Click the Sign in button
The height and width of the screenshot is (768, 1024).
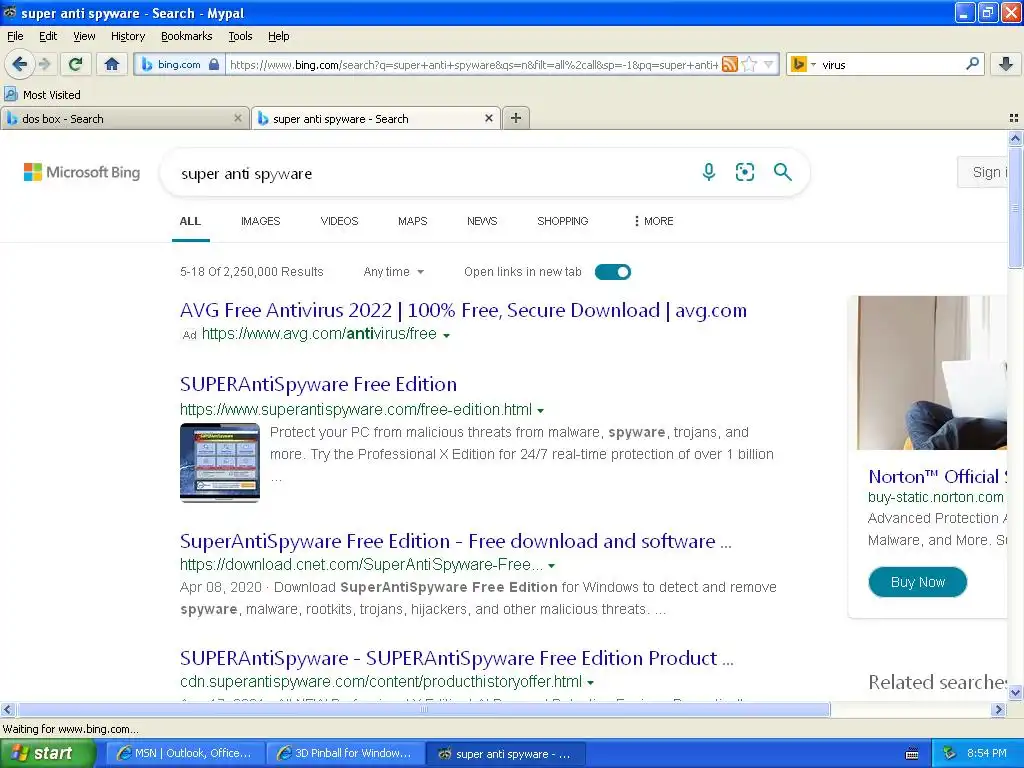(x=983, y=172)
